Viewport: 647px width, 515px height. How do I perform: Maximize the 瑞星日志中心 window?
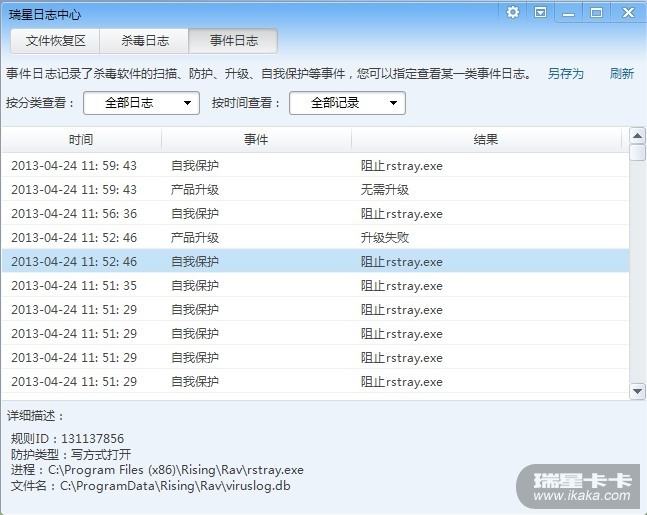(596, 13)
